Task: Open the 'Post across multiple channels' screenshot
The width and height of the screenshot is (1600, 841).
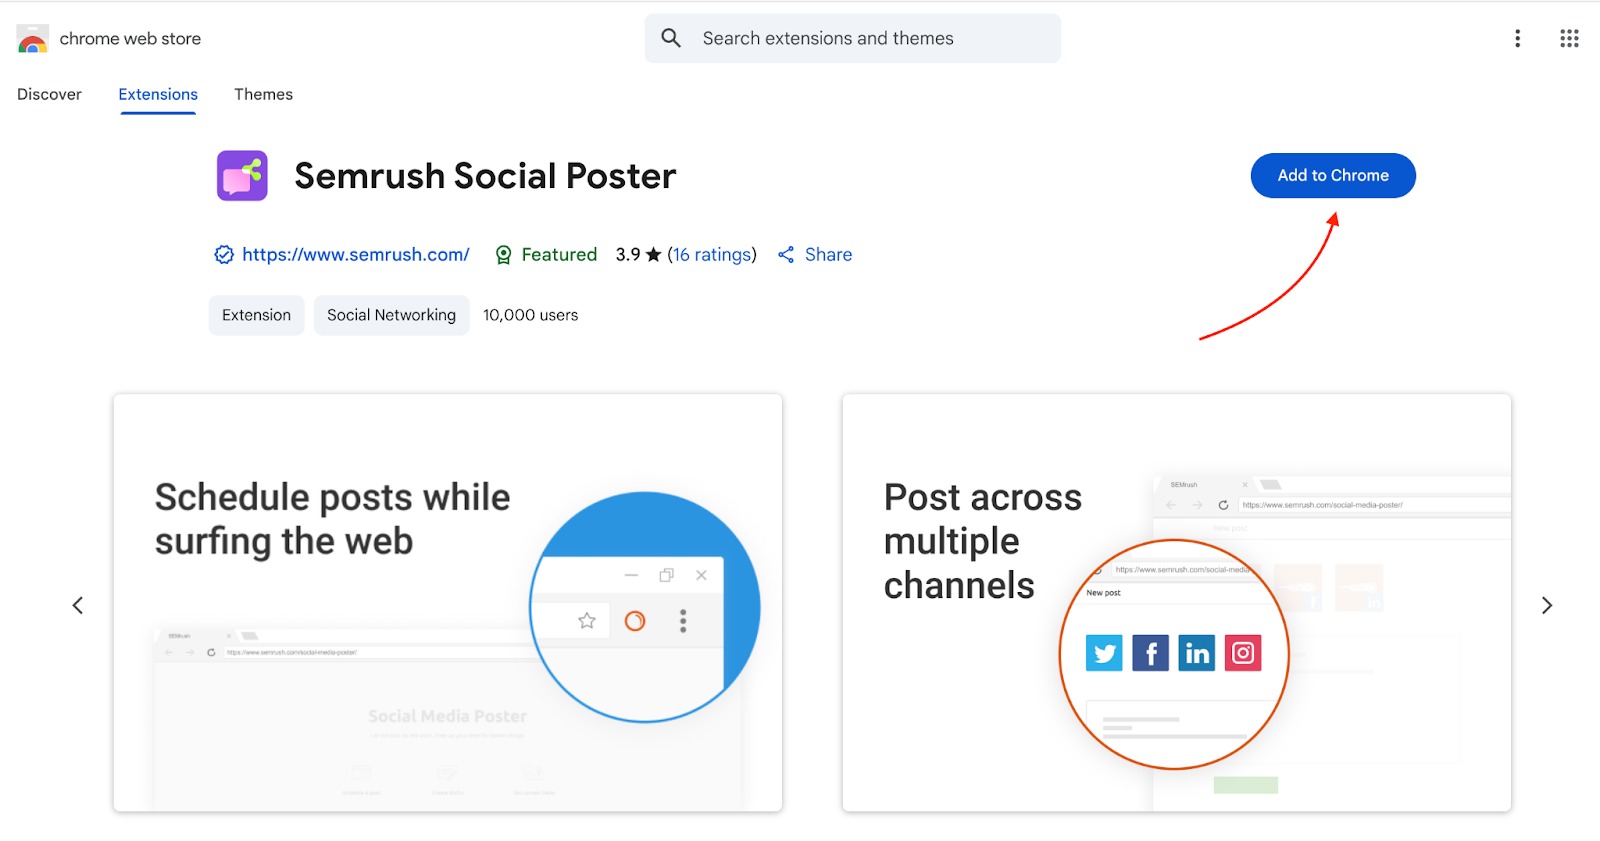Action: pos(1176,602)
